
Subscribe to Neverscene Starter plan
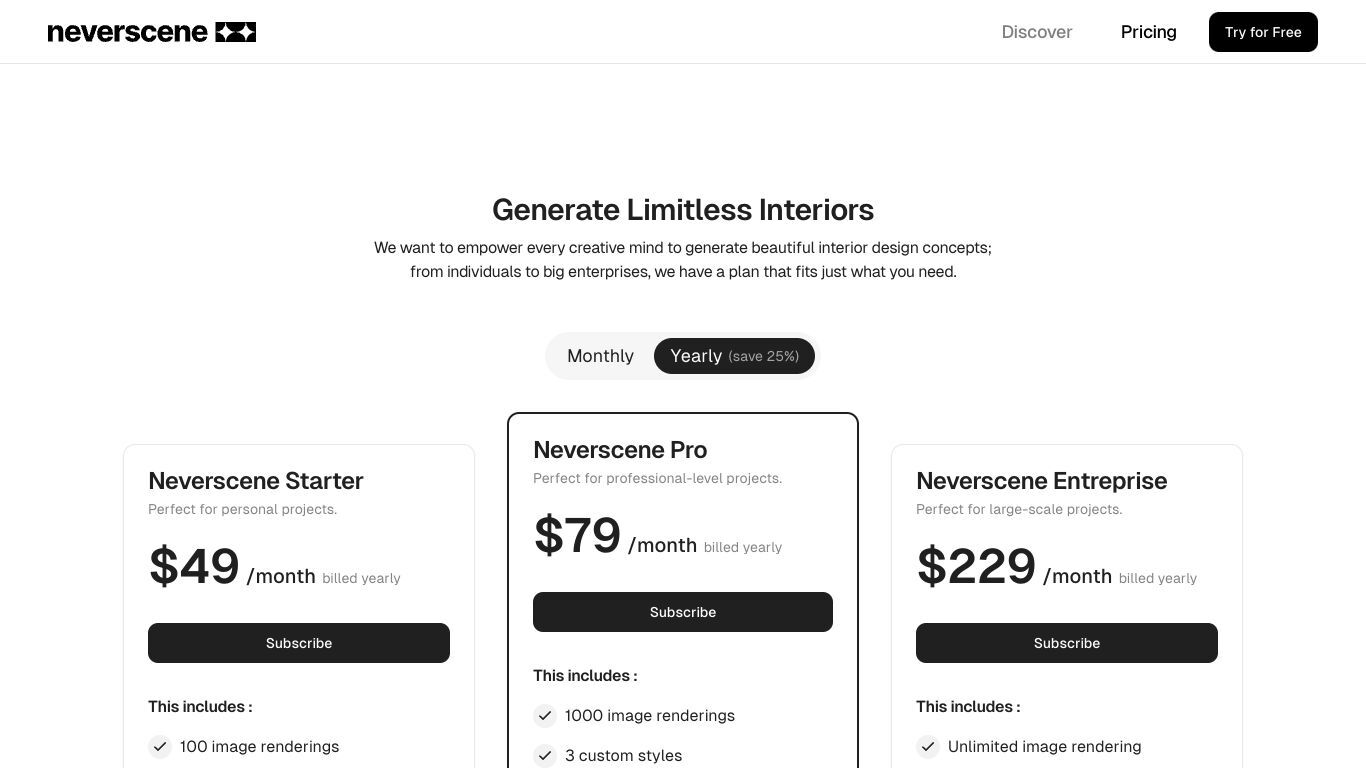pyautogui.click(x=299, y=643)
